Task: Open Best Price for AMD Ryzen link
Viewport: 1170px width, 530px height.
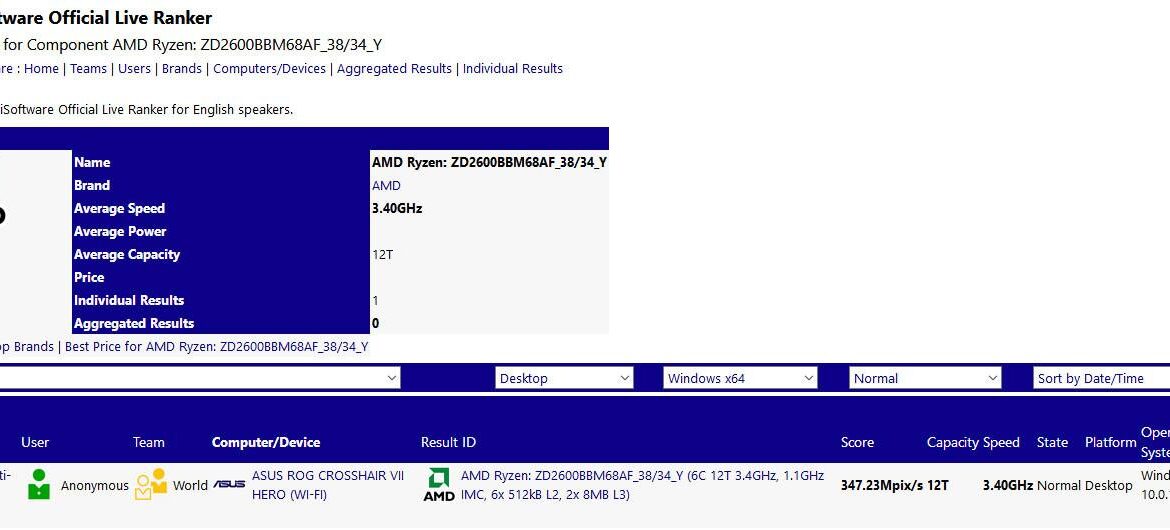Action: [216, 347]
